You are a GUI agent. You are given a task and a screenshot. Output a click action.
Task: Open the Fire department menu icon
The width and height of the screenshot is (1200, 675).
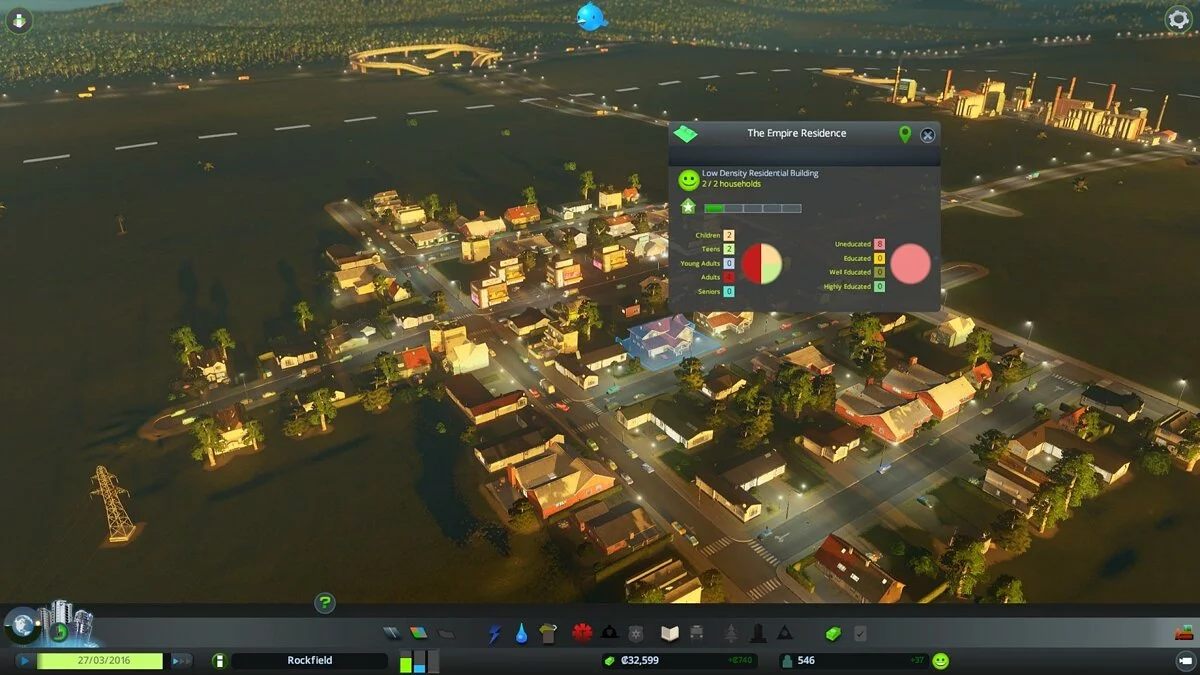pos(609,633)
